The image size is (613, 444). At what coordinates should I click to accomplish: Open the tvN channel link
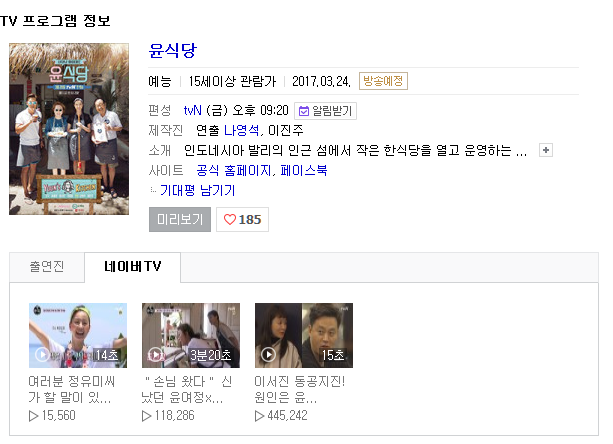[x=192, y=111]
